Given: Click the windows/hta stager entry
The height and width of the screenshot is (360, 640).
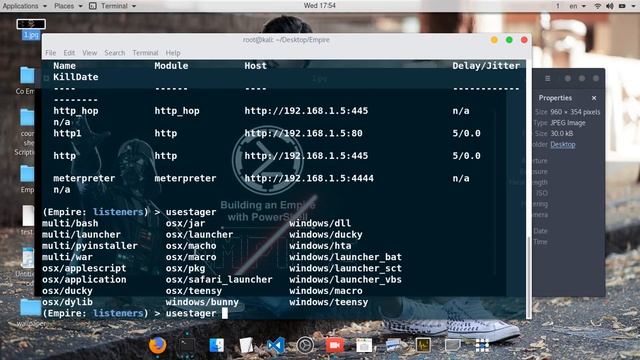Looking at the screenshot, I should 320,246.
